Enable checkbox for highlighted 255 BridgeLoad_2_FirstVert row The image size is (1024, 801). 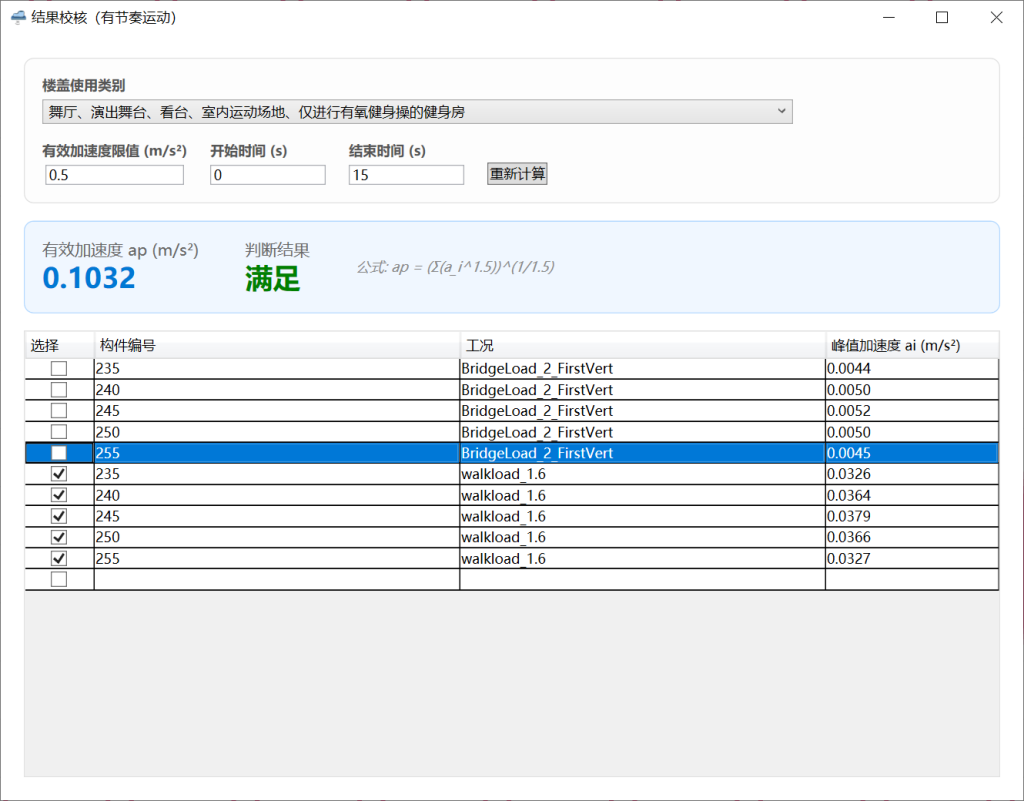pyautogui.click(x=59, y=453)
